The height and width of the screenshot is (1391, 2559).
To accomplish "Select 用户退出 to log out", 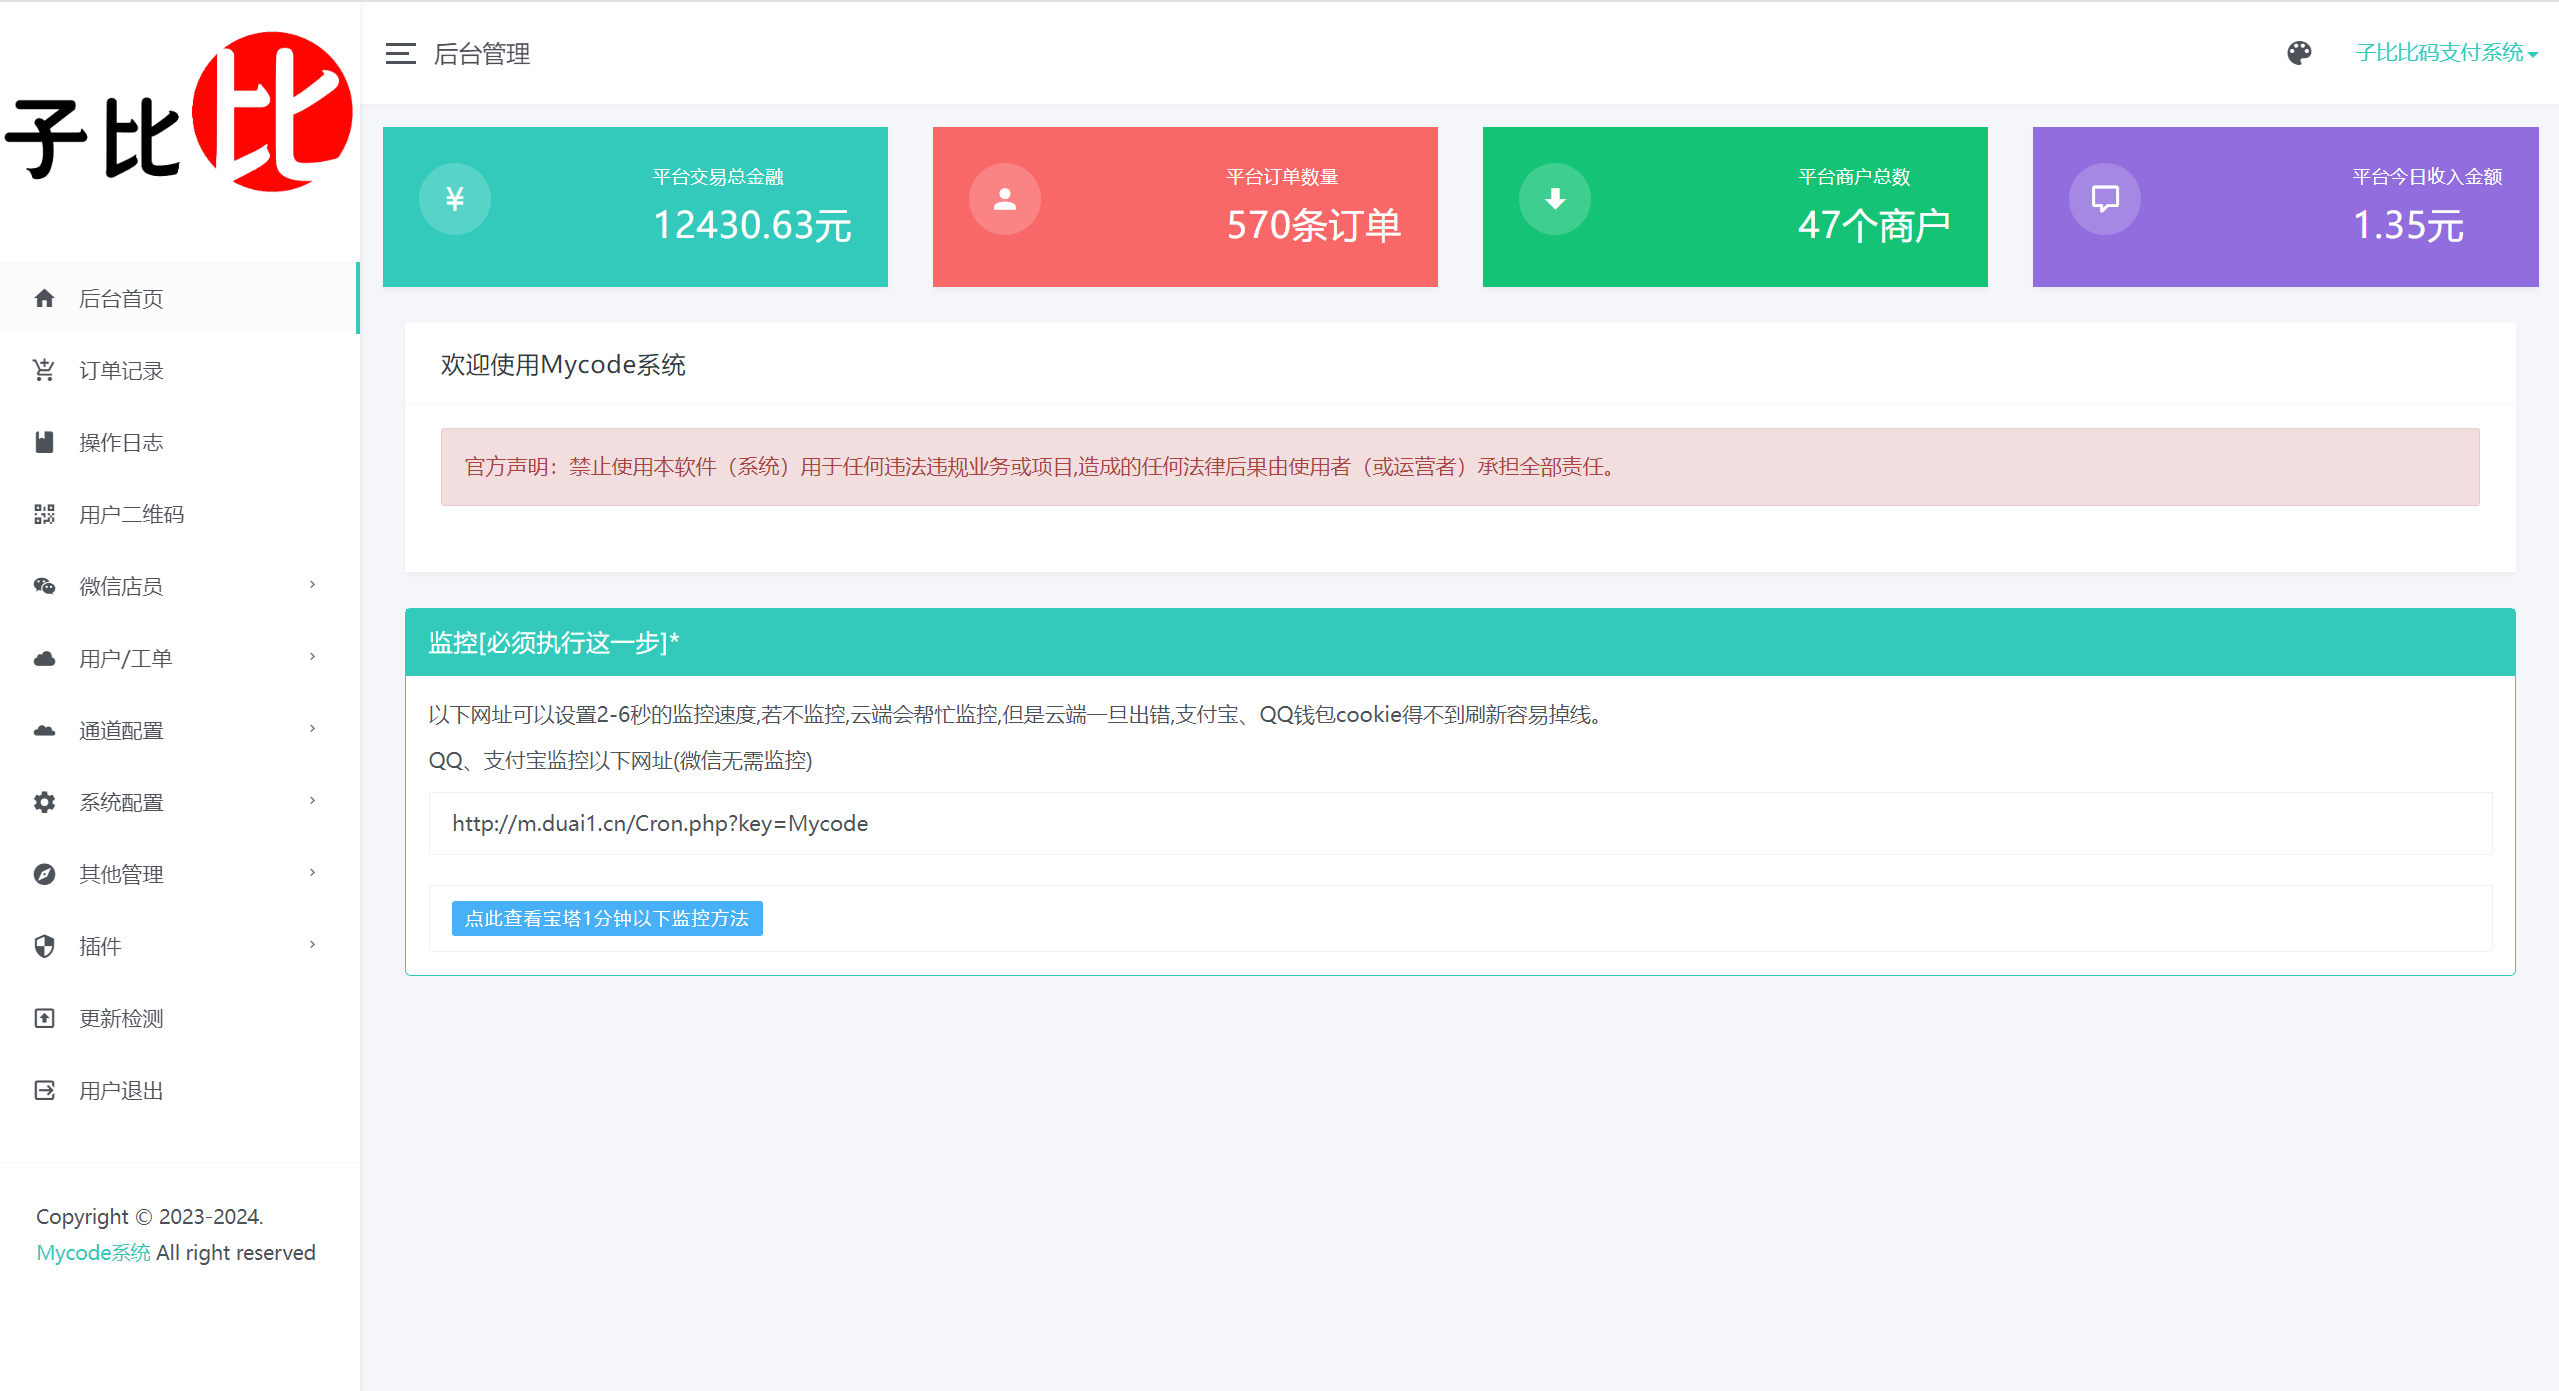I will (x=179, y=1090).
